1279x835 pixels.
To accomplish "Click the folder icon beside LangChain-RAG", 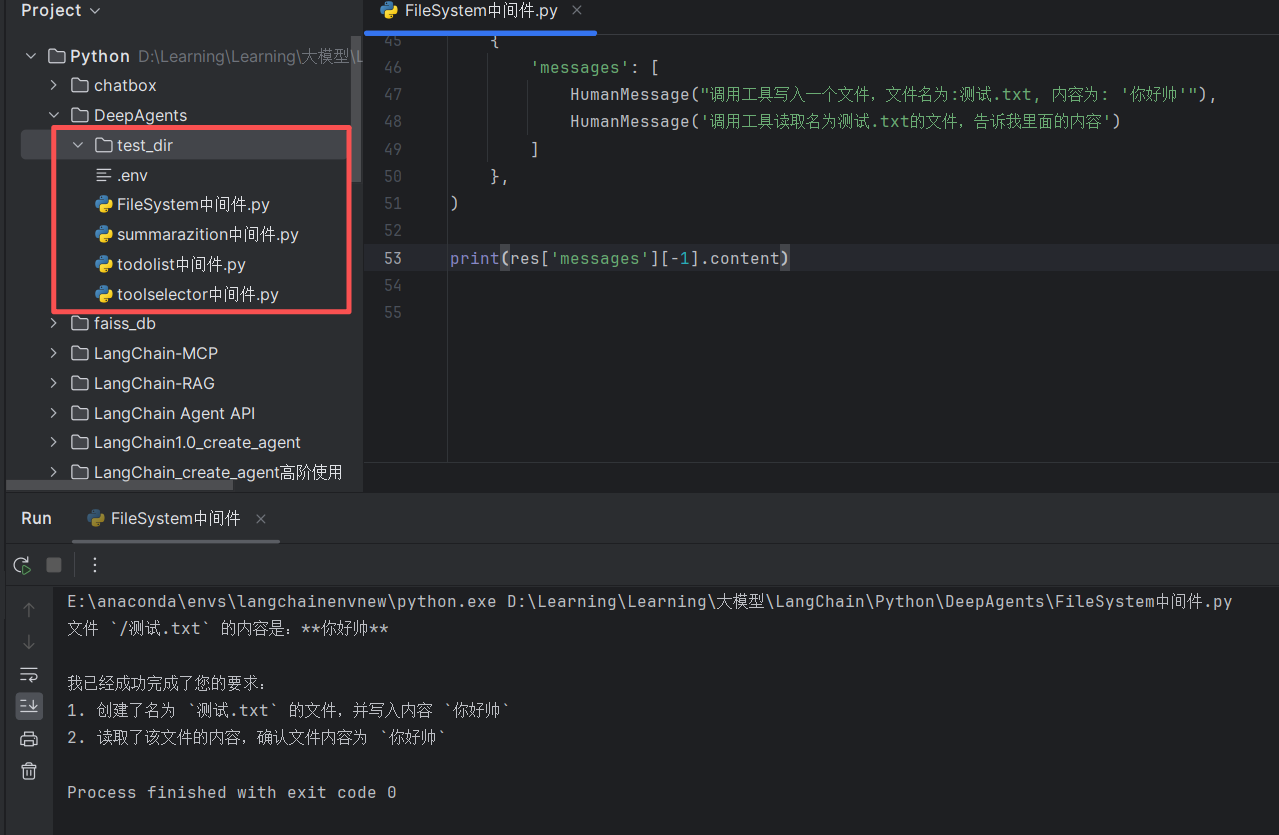I will click(x=80, y=383).
